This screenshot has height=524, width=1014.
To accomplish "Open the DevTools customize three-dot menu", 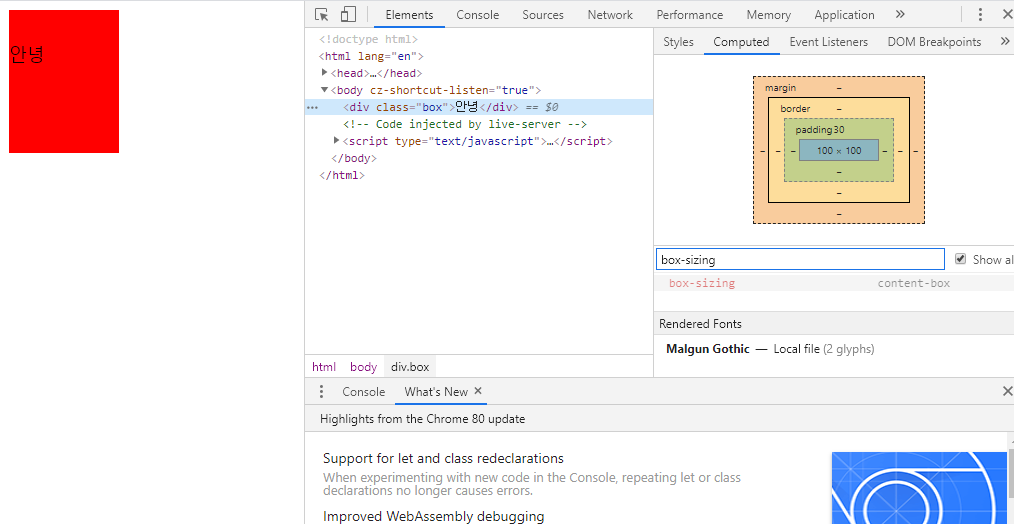I will tap(980, 14).
